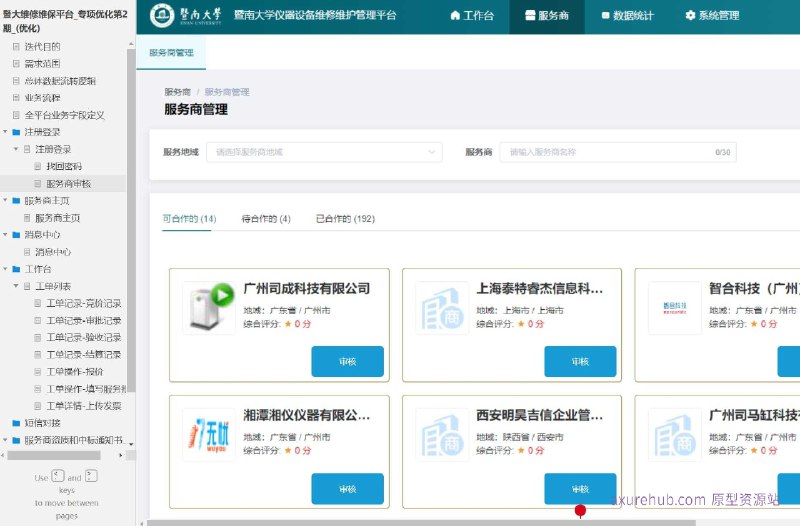This screenshot has width=800, height=526.
Task: Open 找回密码 page in sidebar
Action: point(64,166)
